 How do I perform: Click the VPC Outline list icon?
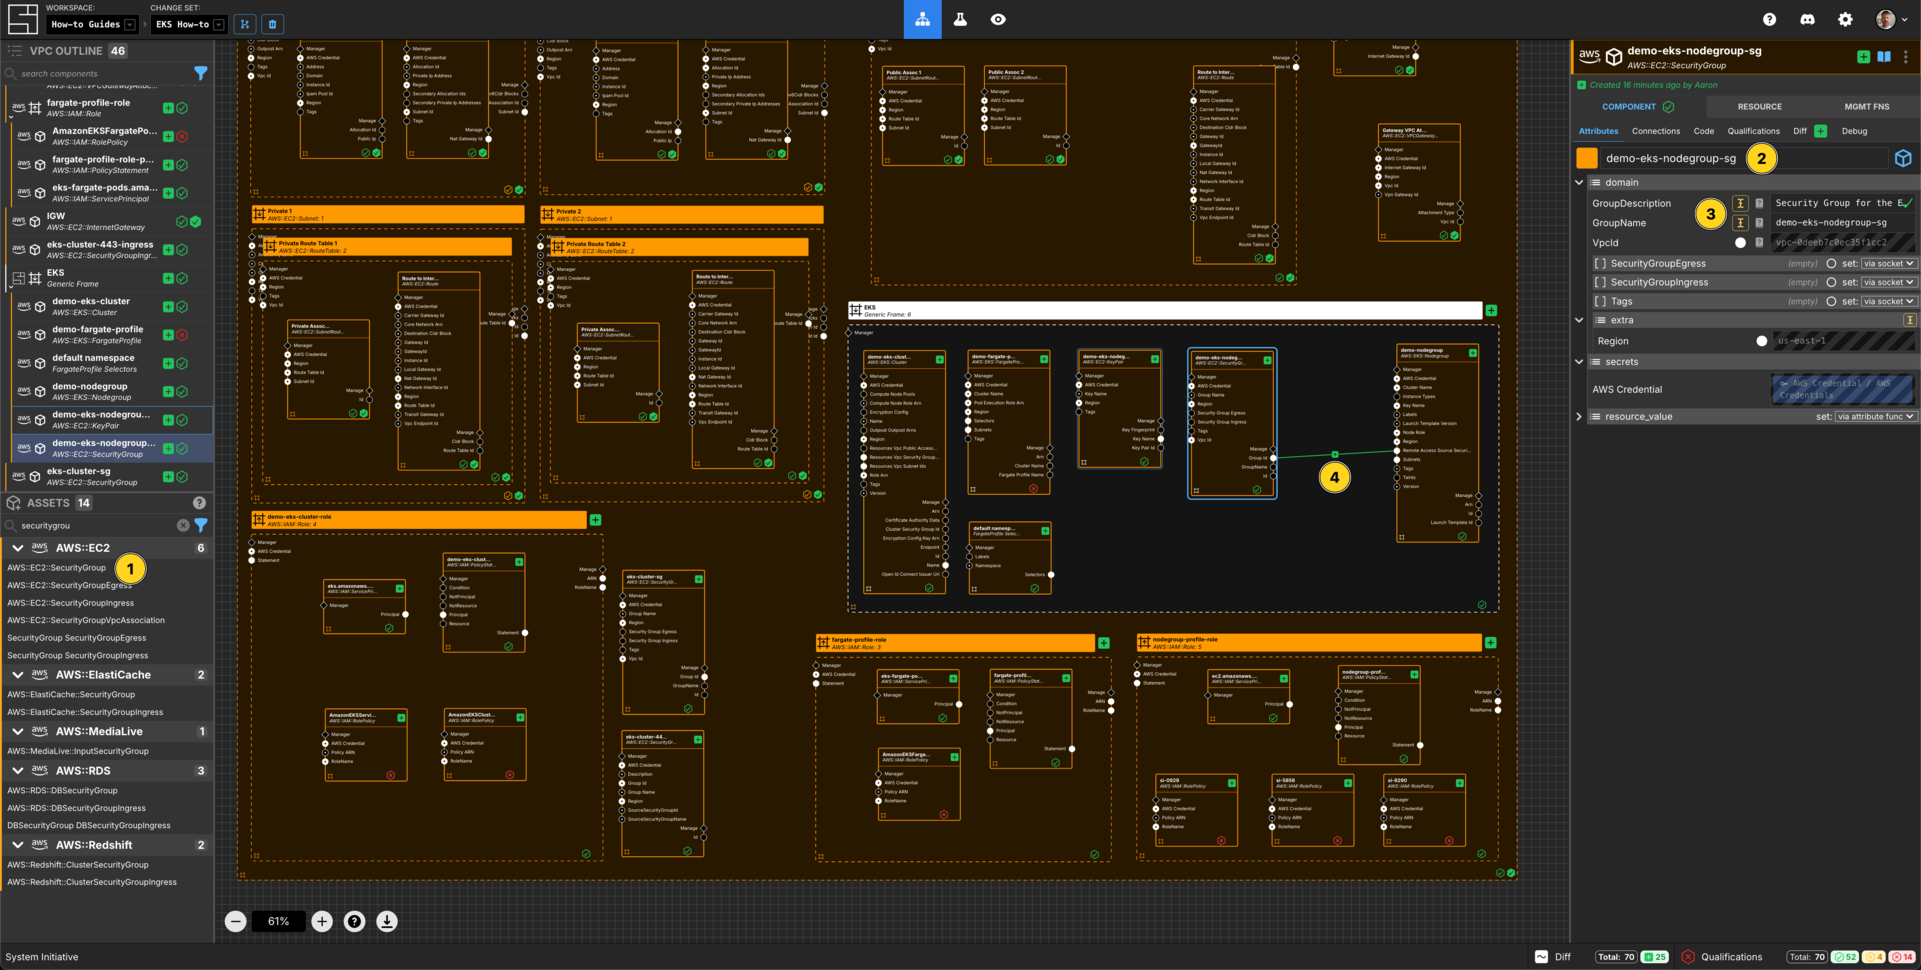pyautogui.click(x=15, y=50)
